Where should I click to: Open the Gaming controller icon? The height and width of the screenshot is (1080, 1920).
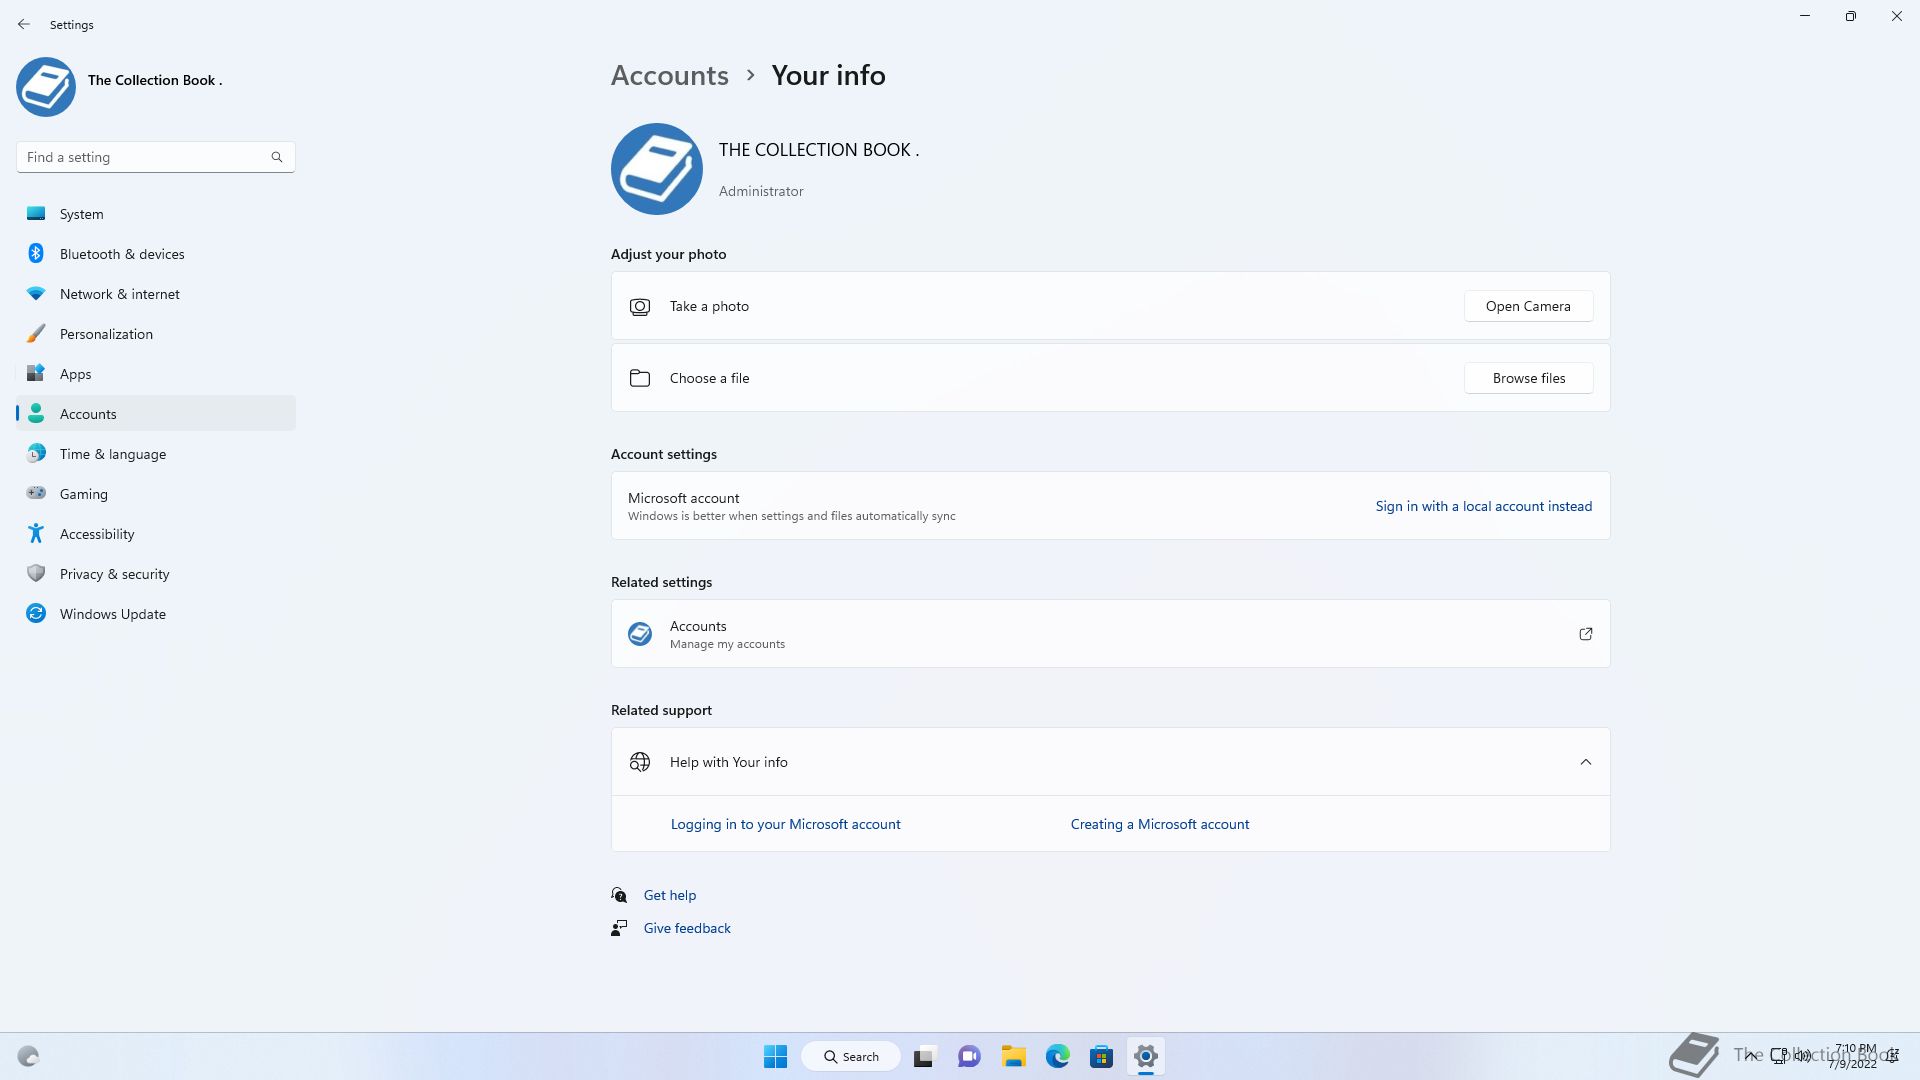tap(36, 493)
